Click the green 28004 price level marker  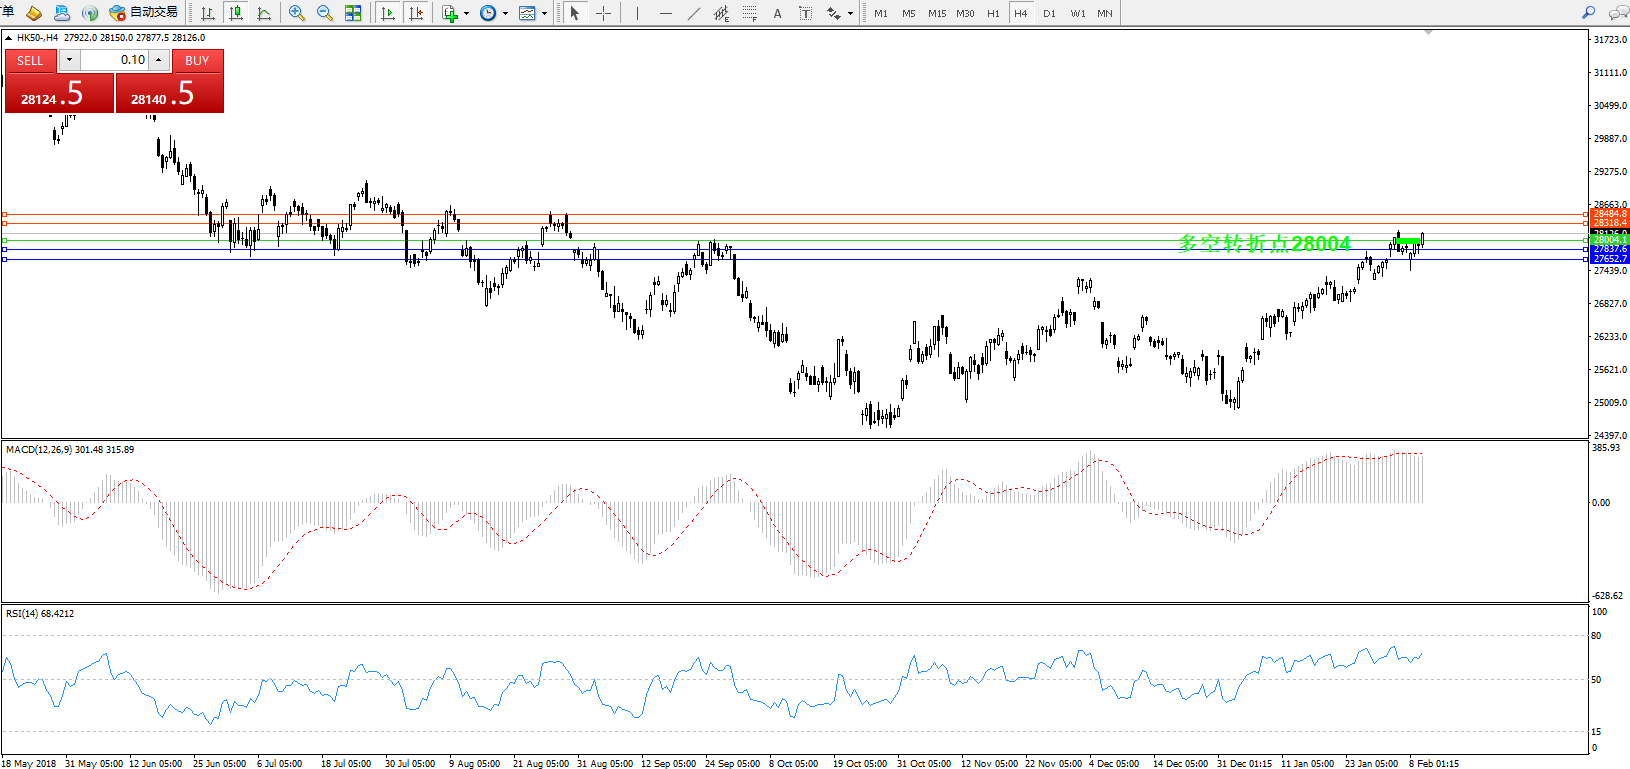tap(1609, 240)
